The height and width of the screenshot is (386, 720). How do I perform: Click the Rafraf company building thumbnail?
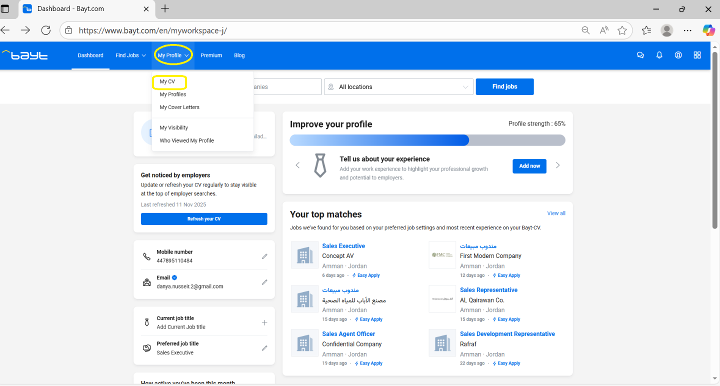442,343
